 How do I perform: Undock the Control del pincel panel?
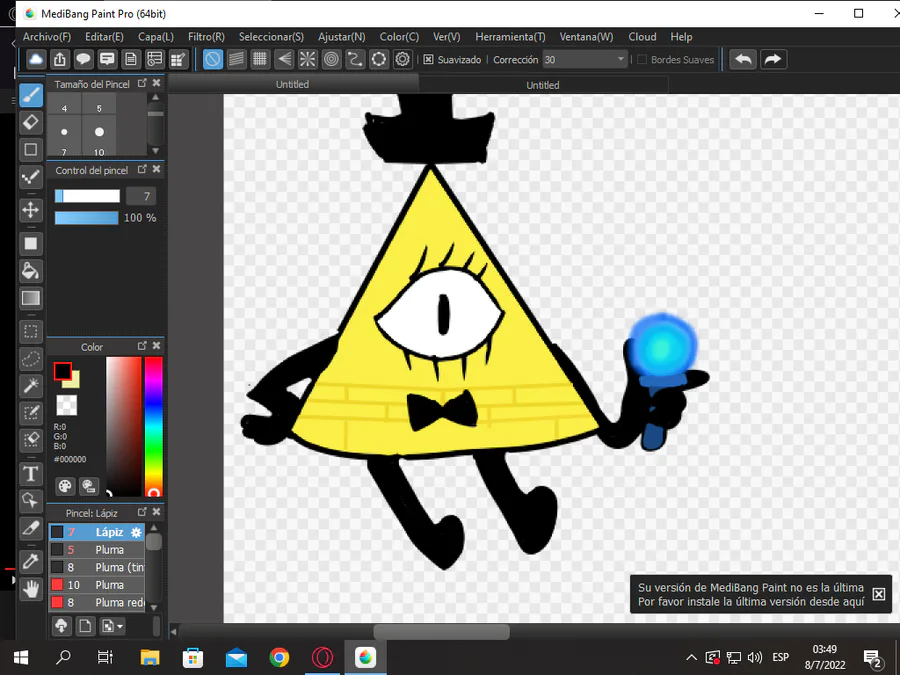point(142,169)
